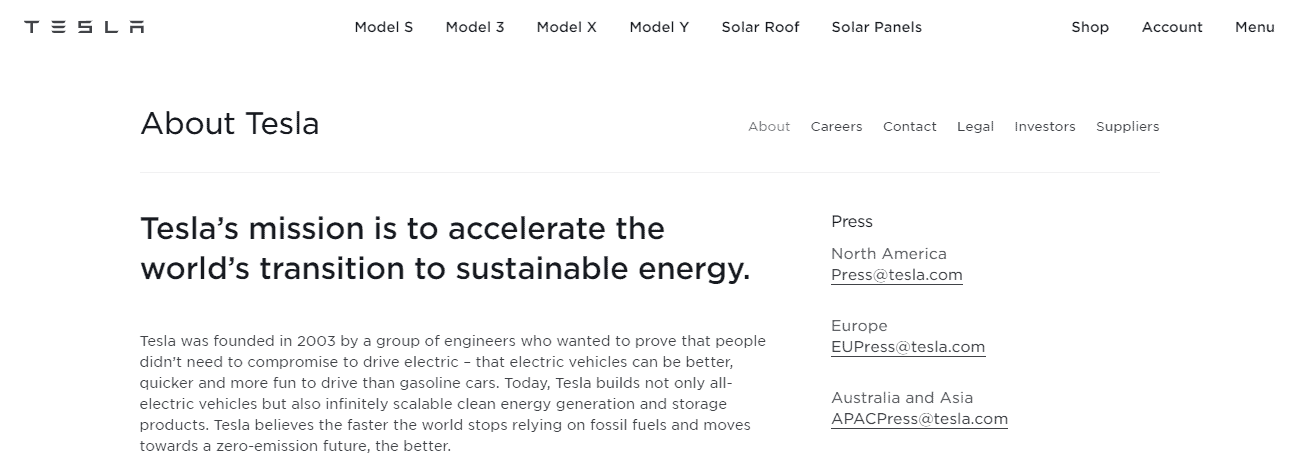
Task: Open the Account page
Action: 1172,27
